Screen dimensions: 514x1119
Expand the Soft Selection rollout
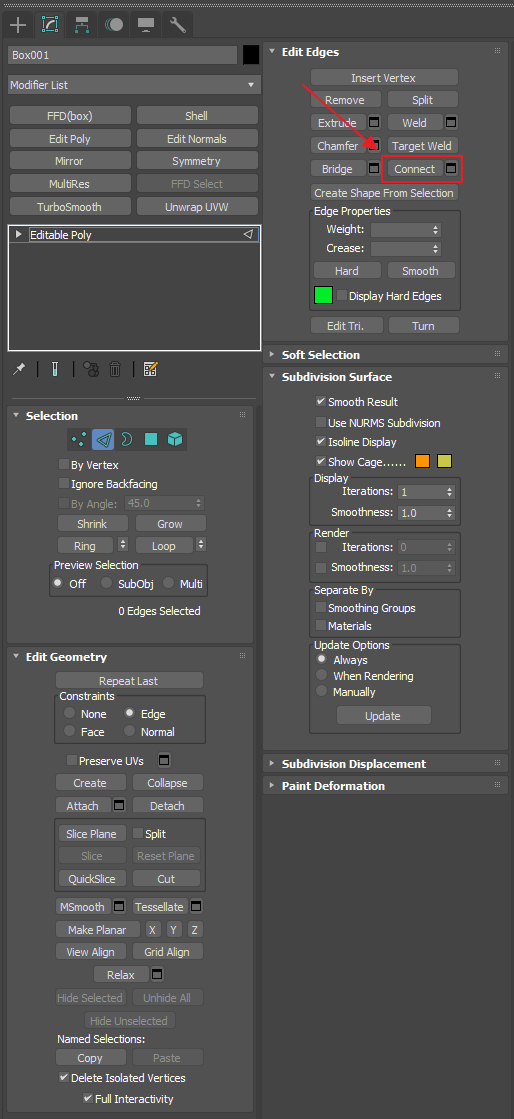pyautogui.click(x=272, y=355)
